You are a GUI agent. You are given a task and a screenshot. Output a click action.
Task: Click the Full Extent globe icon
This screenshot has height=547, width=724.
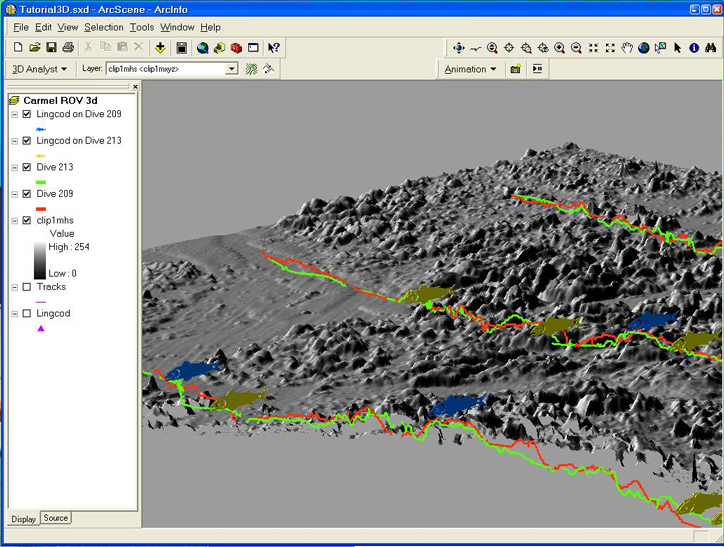(x=644, y=48)
